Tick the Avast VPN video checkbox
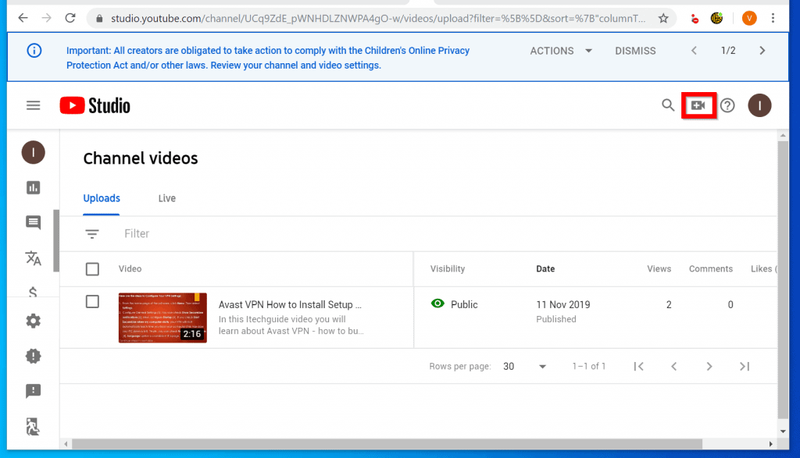800x458 pixels. coord(92,301)
